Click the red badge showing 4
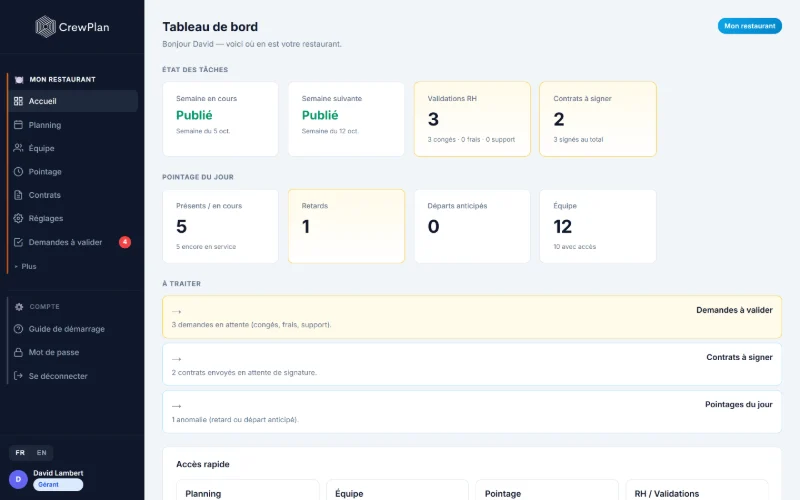Viewport: 800px width, 500px height. click(125, 242)
